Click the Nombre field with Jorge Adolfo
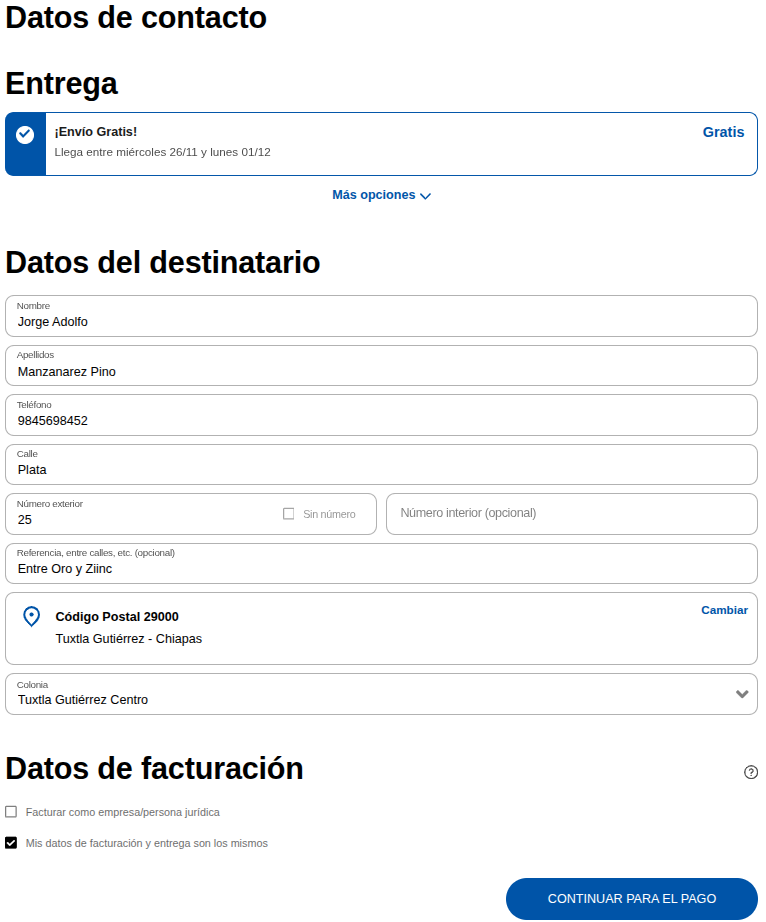Viewport: 766px width, 922px height. pos(381,317)
